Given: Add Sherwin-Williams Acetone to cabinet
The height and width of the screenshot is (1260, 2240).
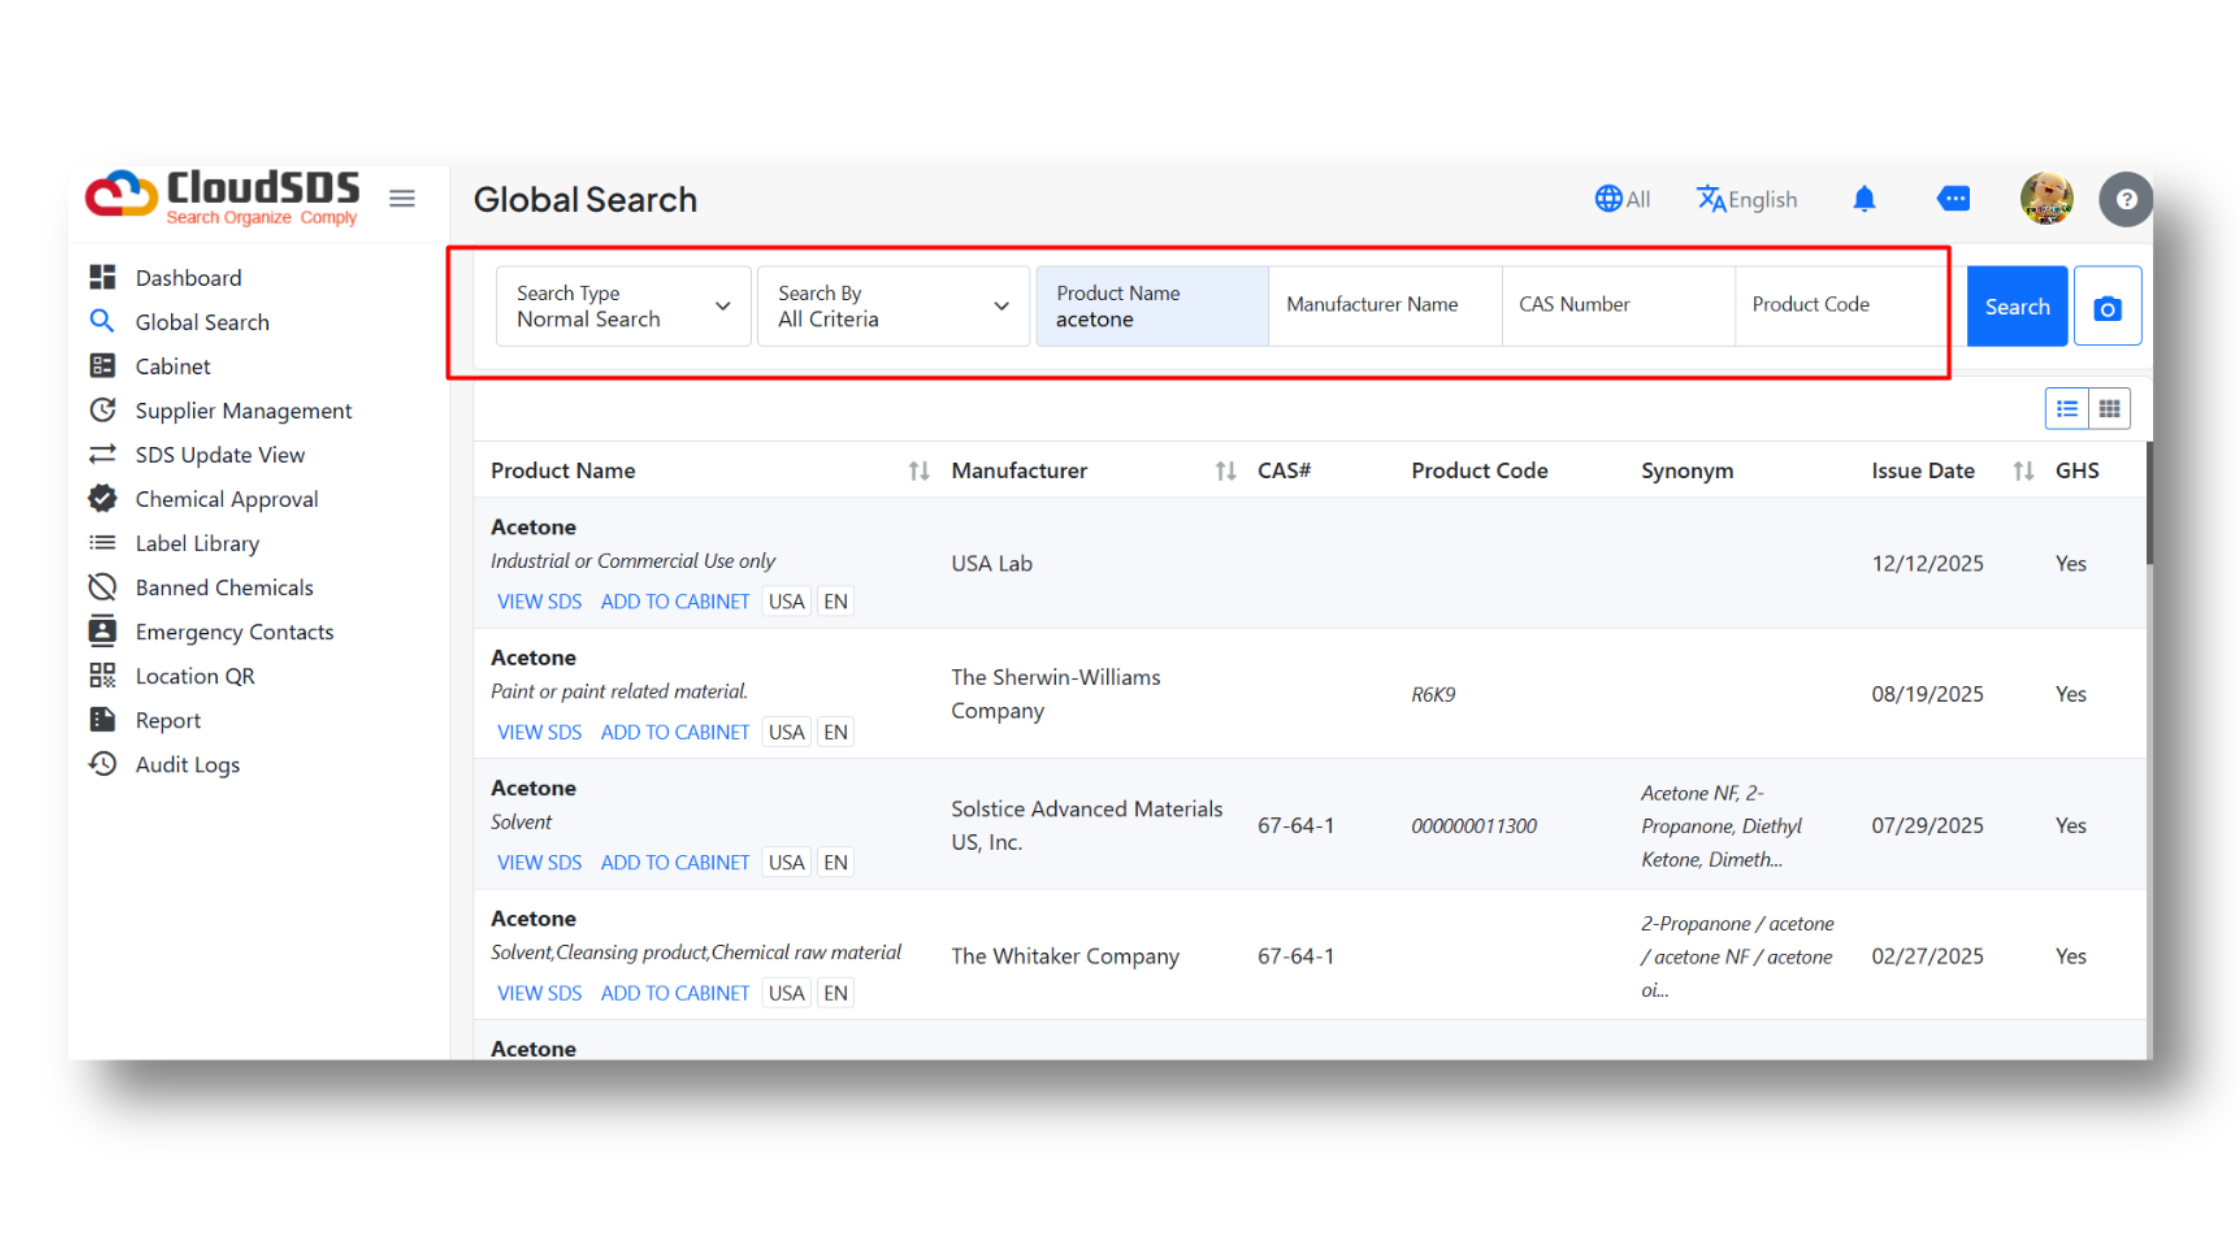Looking at the screenshot, I should pos(674,732).
